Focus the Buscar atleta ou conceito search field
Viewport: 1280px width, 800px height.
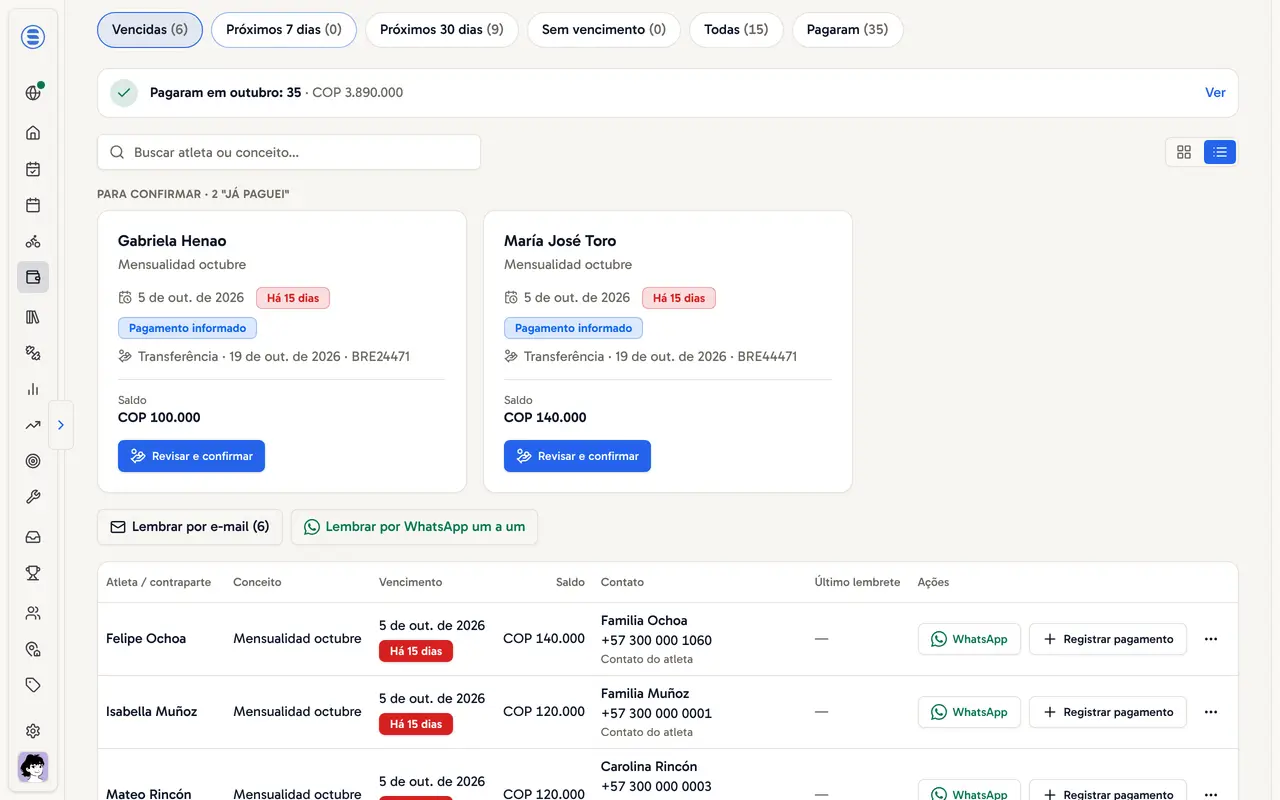coord(289,152)
